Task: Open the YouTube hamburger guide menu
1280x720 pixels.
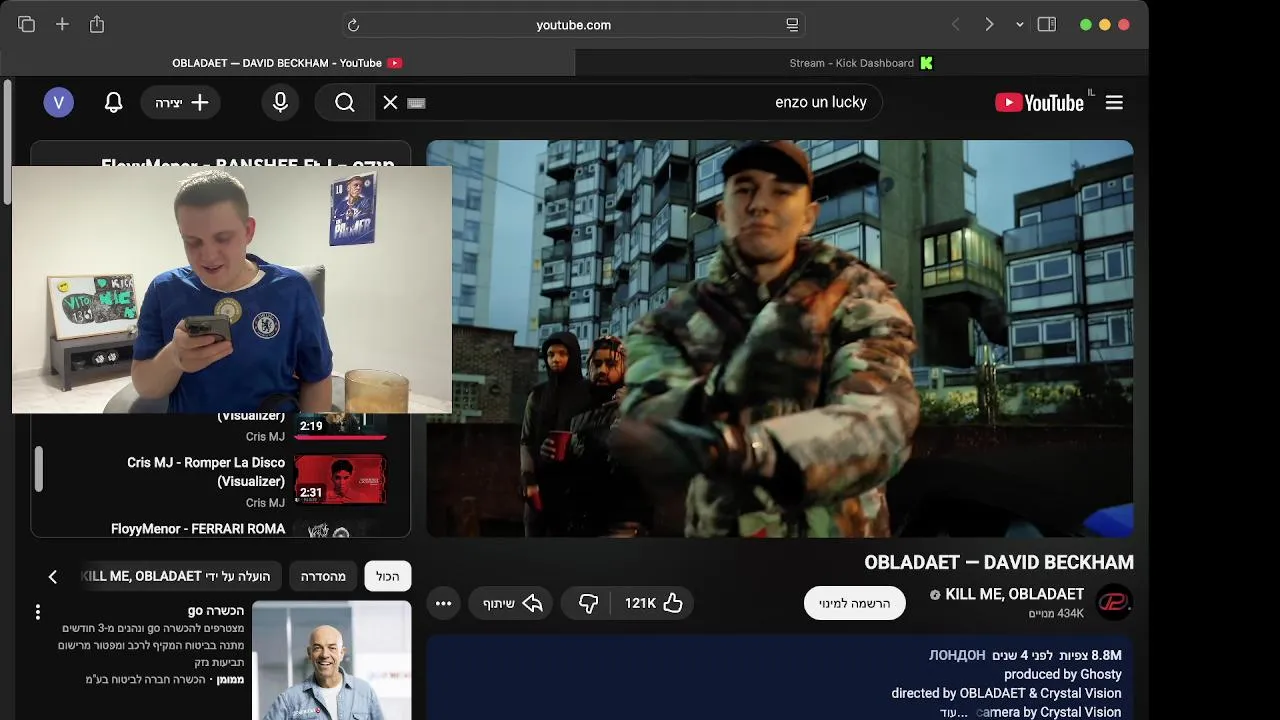Action: (x=1114, y=102)
